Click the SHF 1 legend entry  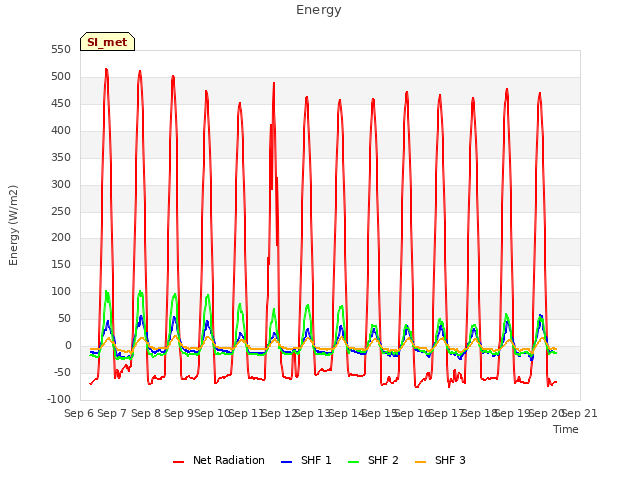[x=306, y=460]
